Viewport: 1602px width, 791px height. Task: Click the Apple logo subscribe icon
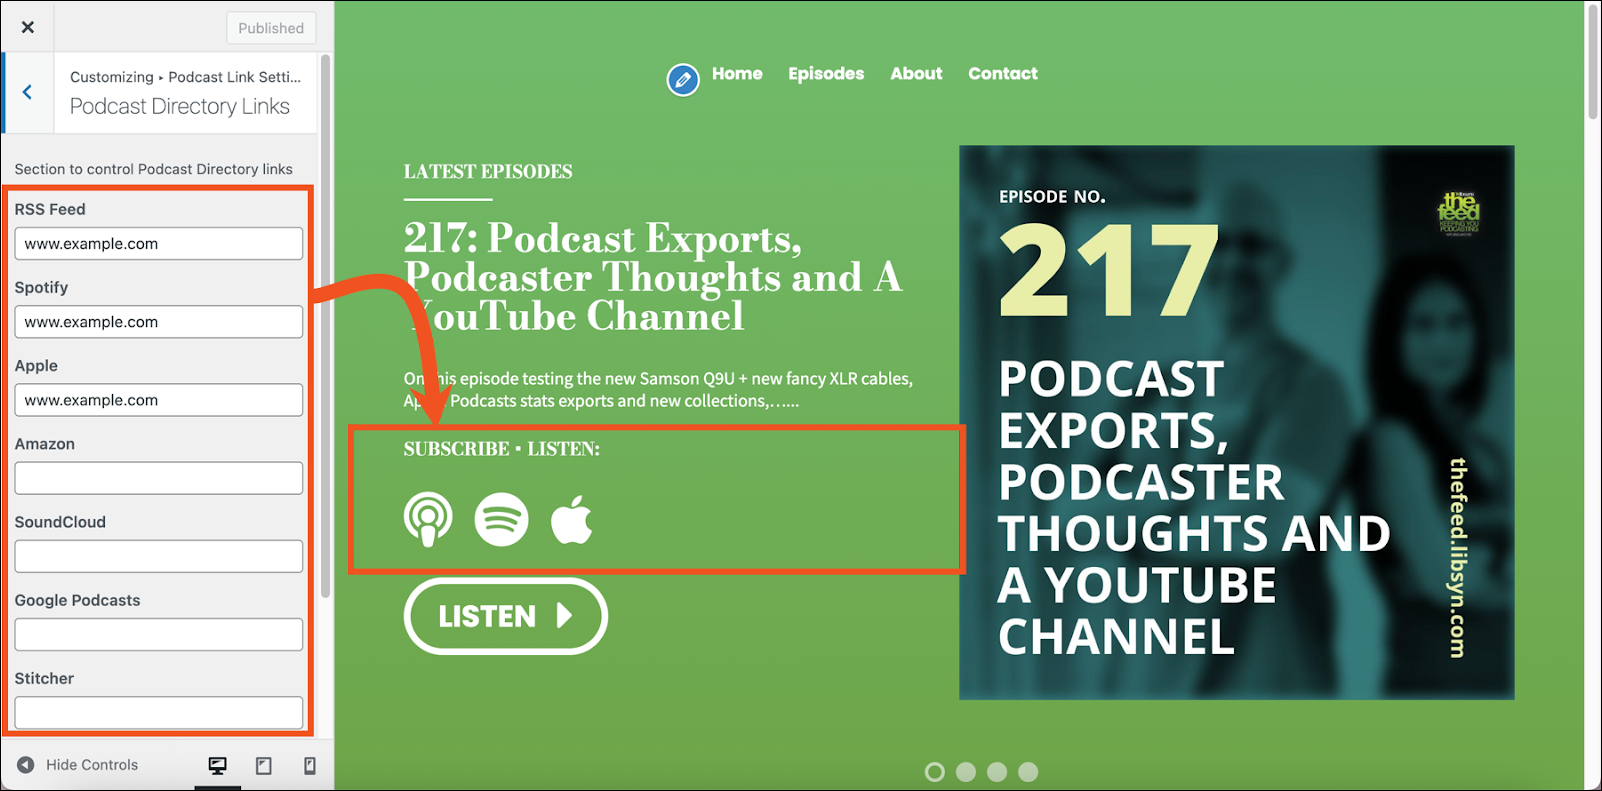(x=572, y=520)
